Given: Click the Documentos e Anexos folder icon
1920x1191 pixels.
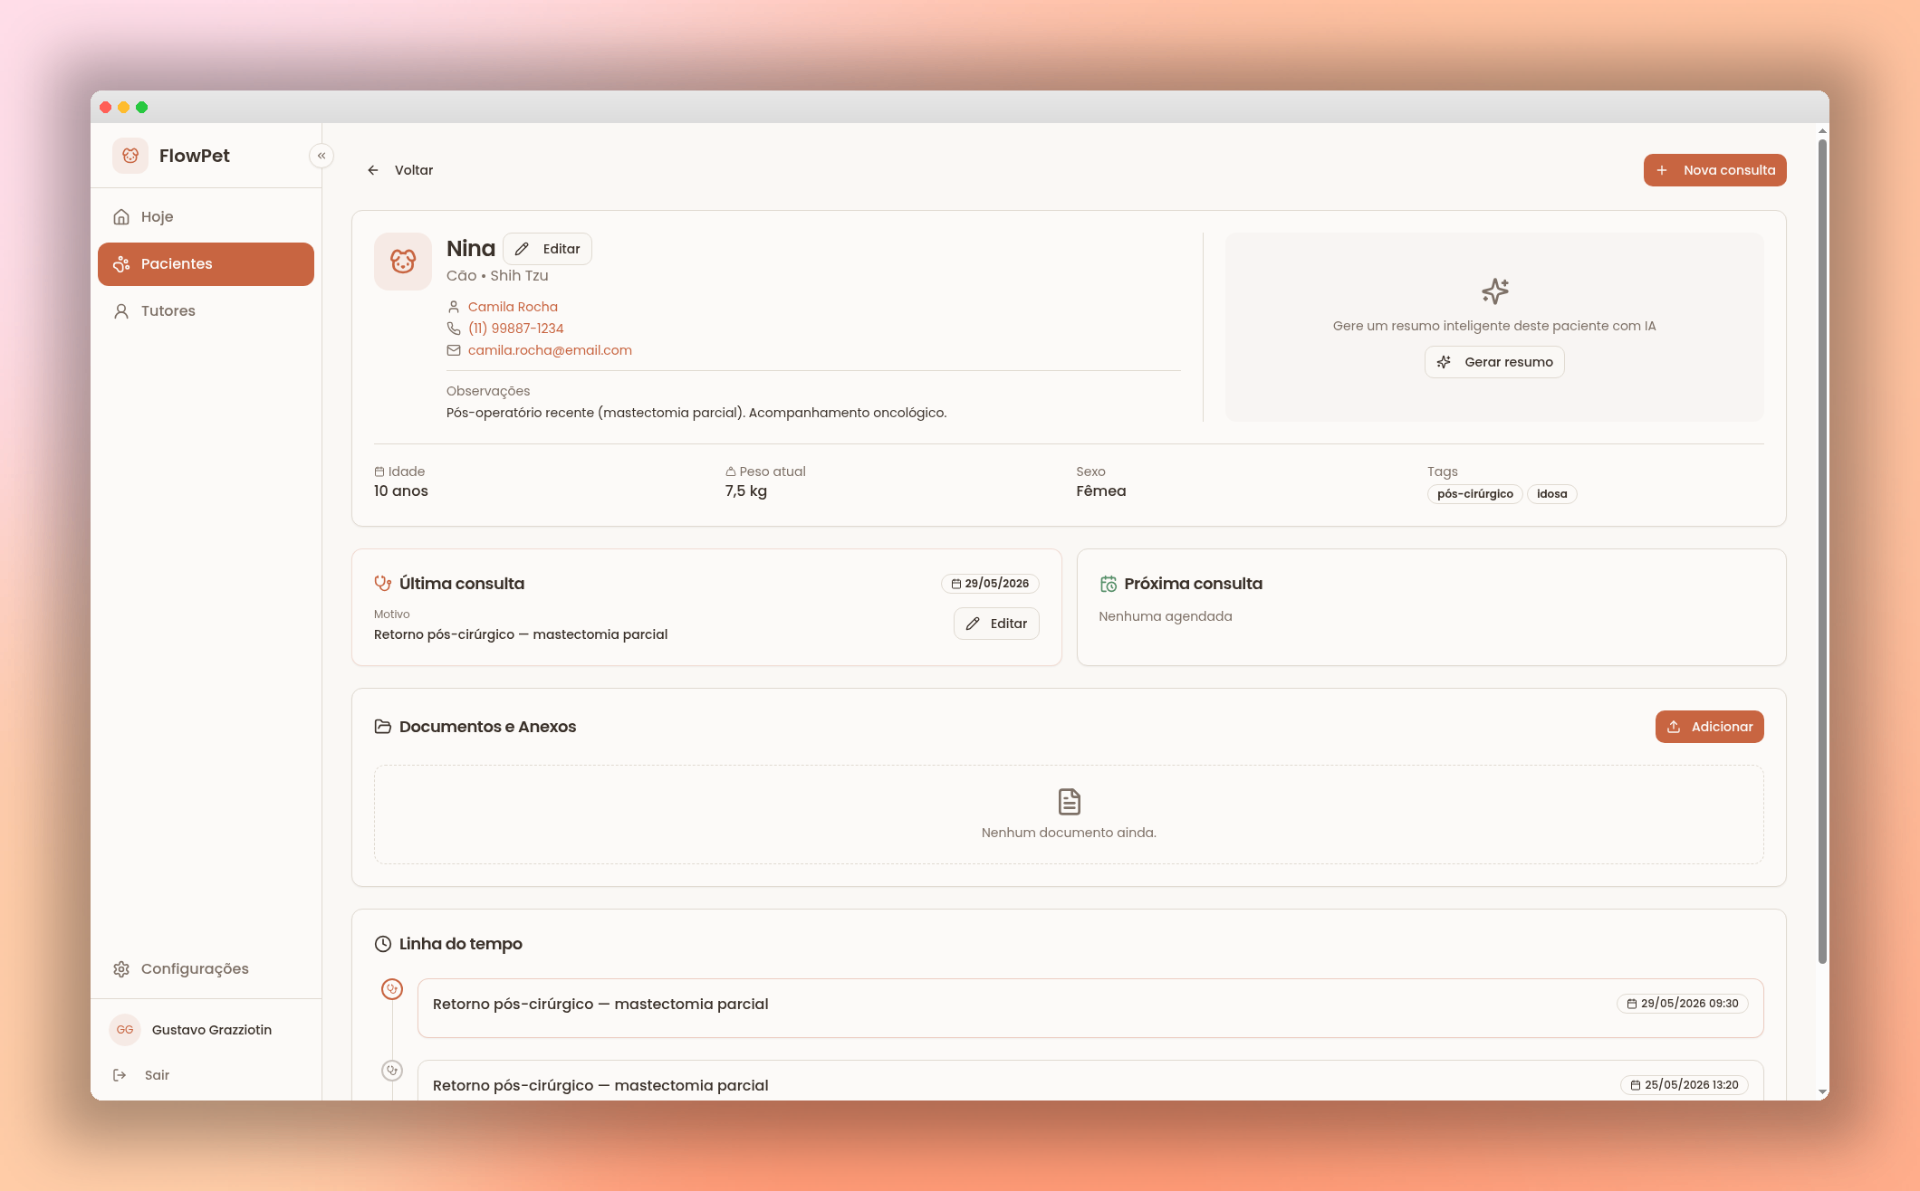Looking at the screenshot, I should (383, 727).
